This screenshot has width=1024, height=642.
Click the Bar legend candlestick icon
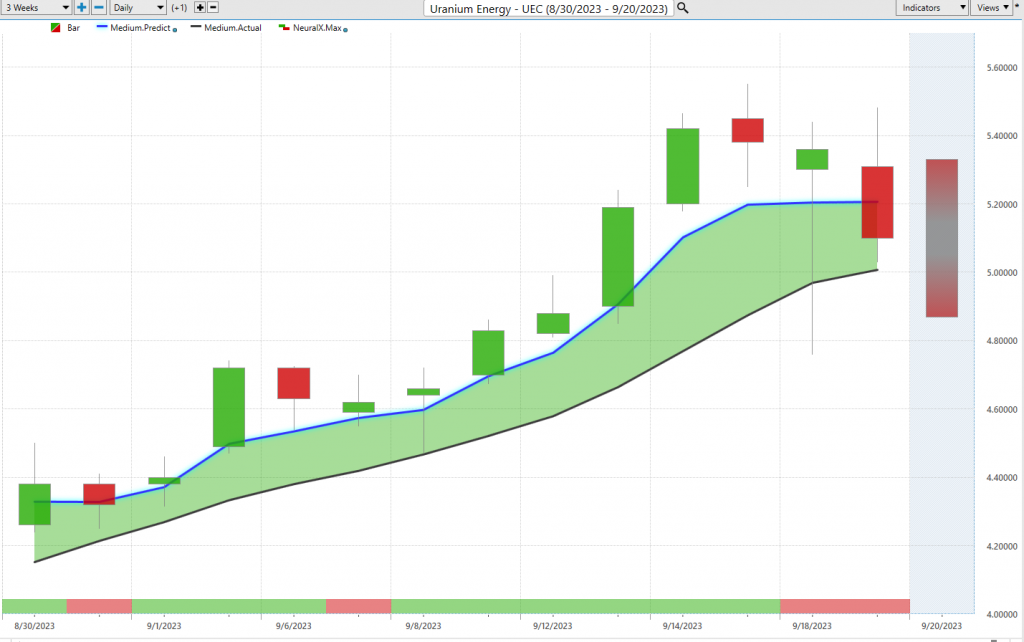coord(56,28)
